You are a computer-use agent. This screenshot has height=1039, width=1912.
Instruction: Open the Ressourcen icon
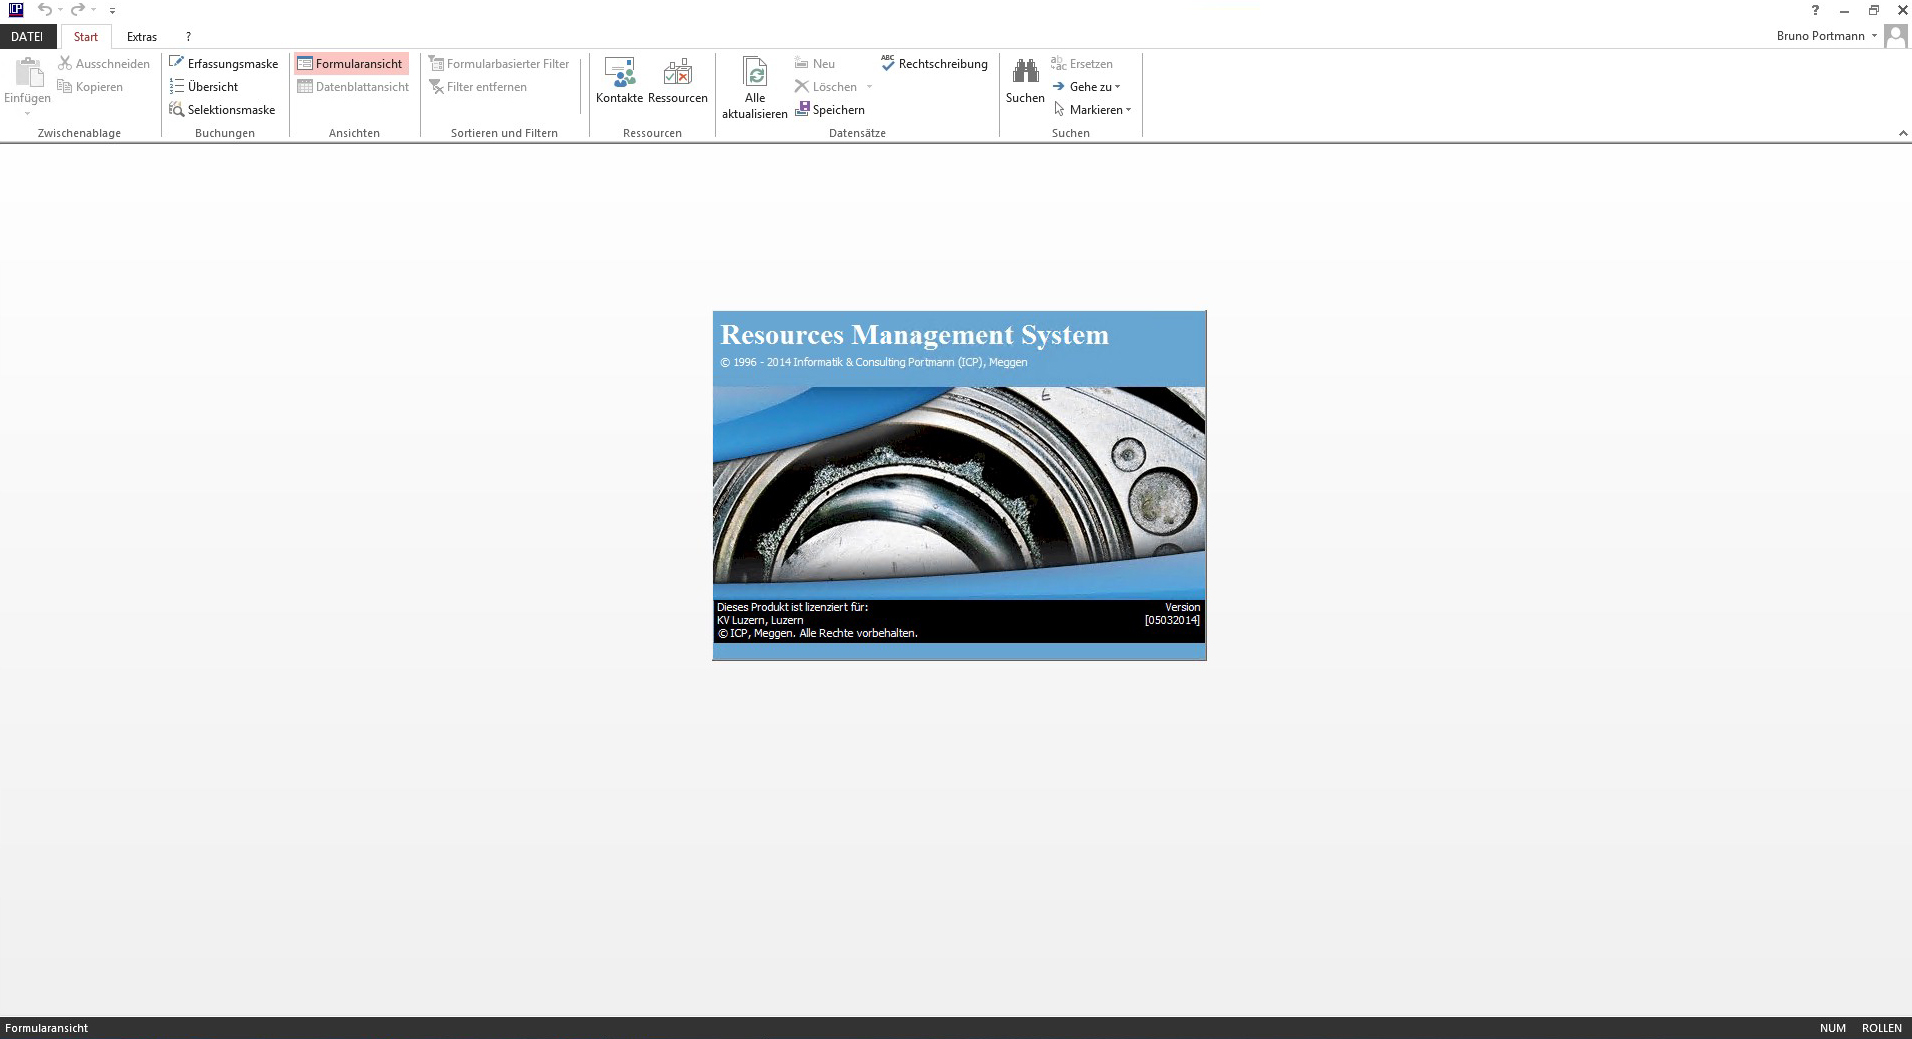(678, 72)
